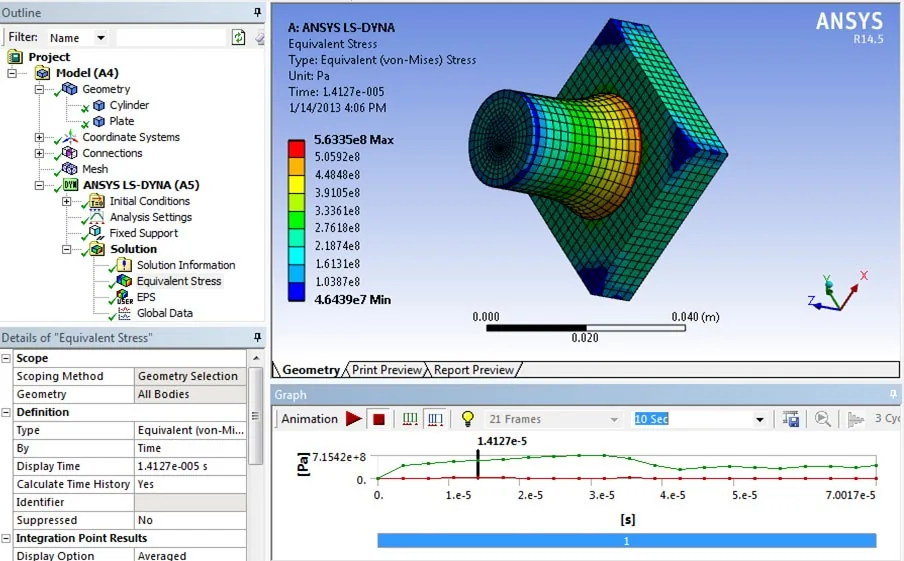Viewport: 904px width, 561px height.
Task: Stop the animation with the red square
Action: click(379, 419)
